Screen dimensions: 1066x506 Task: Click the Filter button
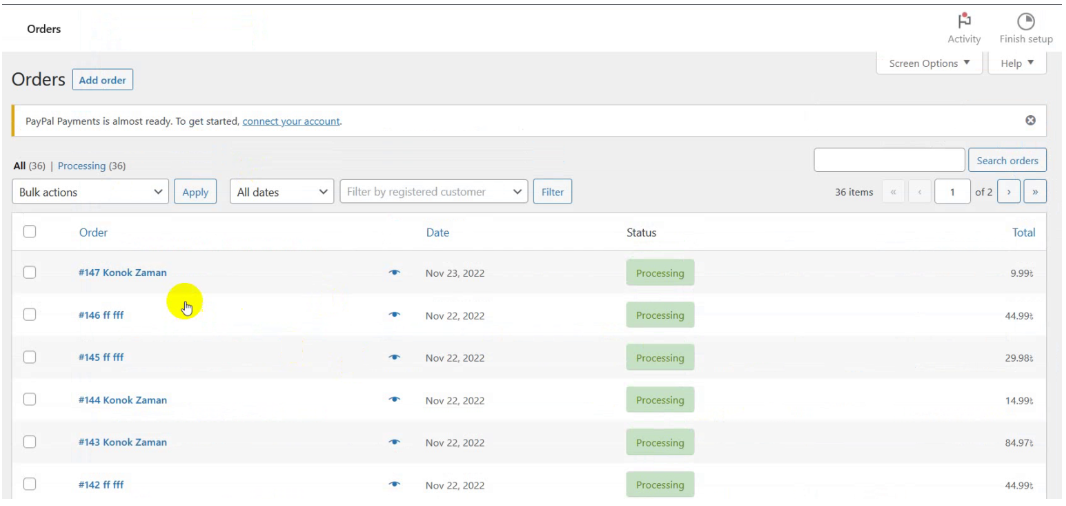(553, 192)
